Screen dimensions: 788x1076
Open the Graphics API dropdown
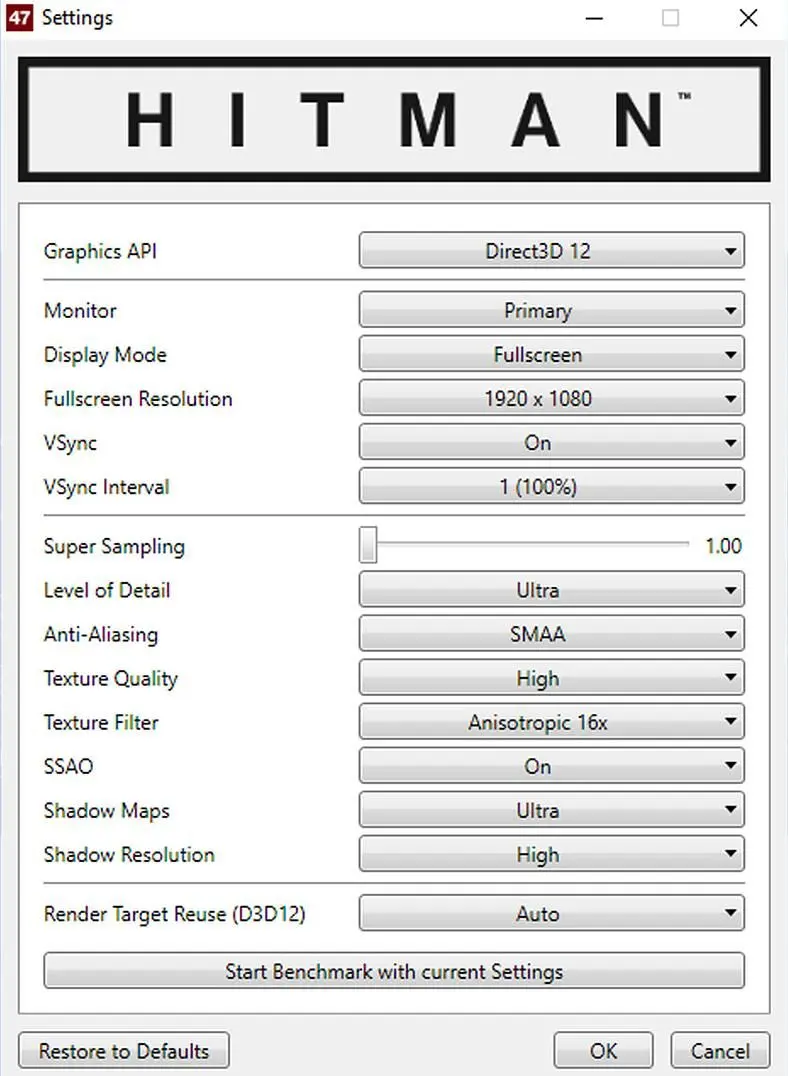pos(551,250)
